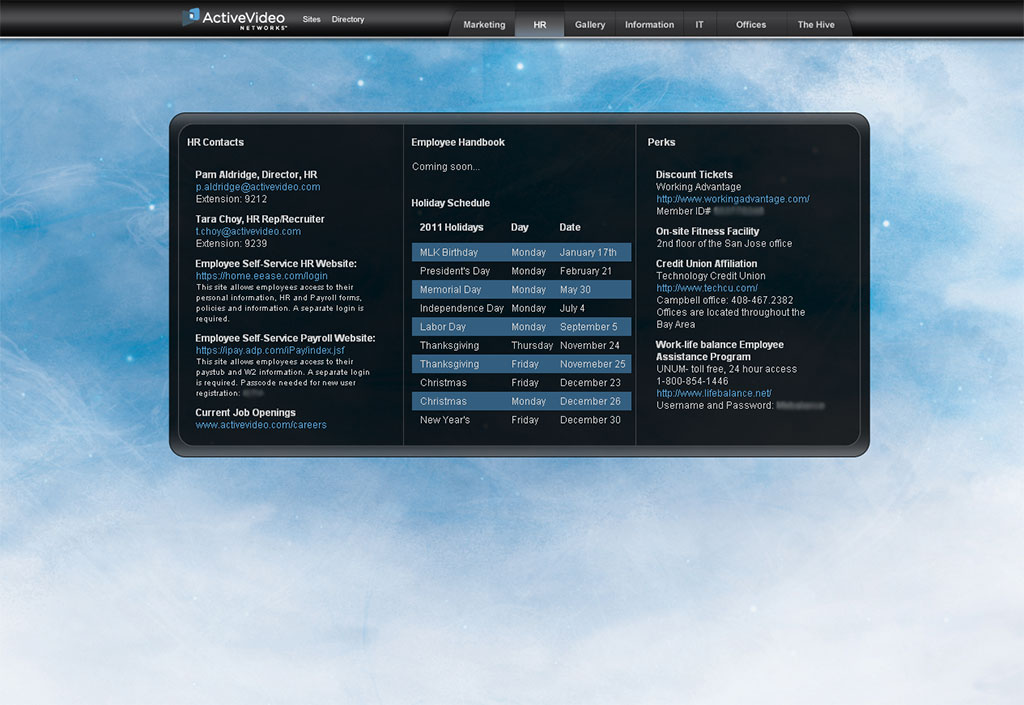The height and width of the screenshot is (705, 1024).
Task: Click the HR Contacts heading
Action: pyautogui.click(x=216, y=142)
